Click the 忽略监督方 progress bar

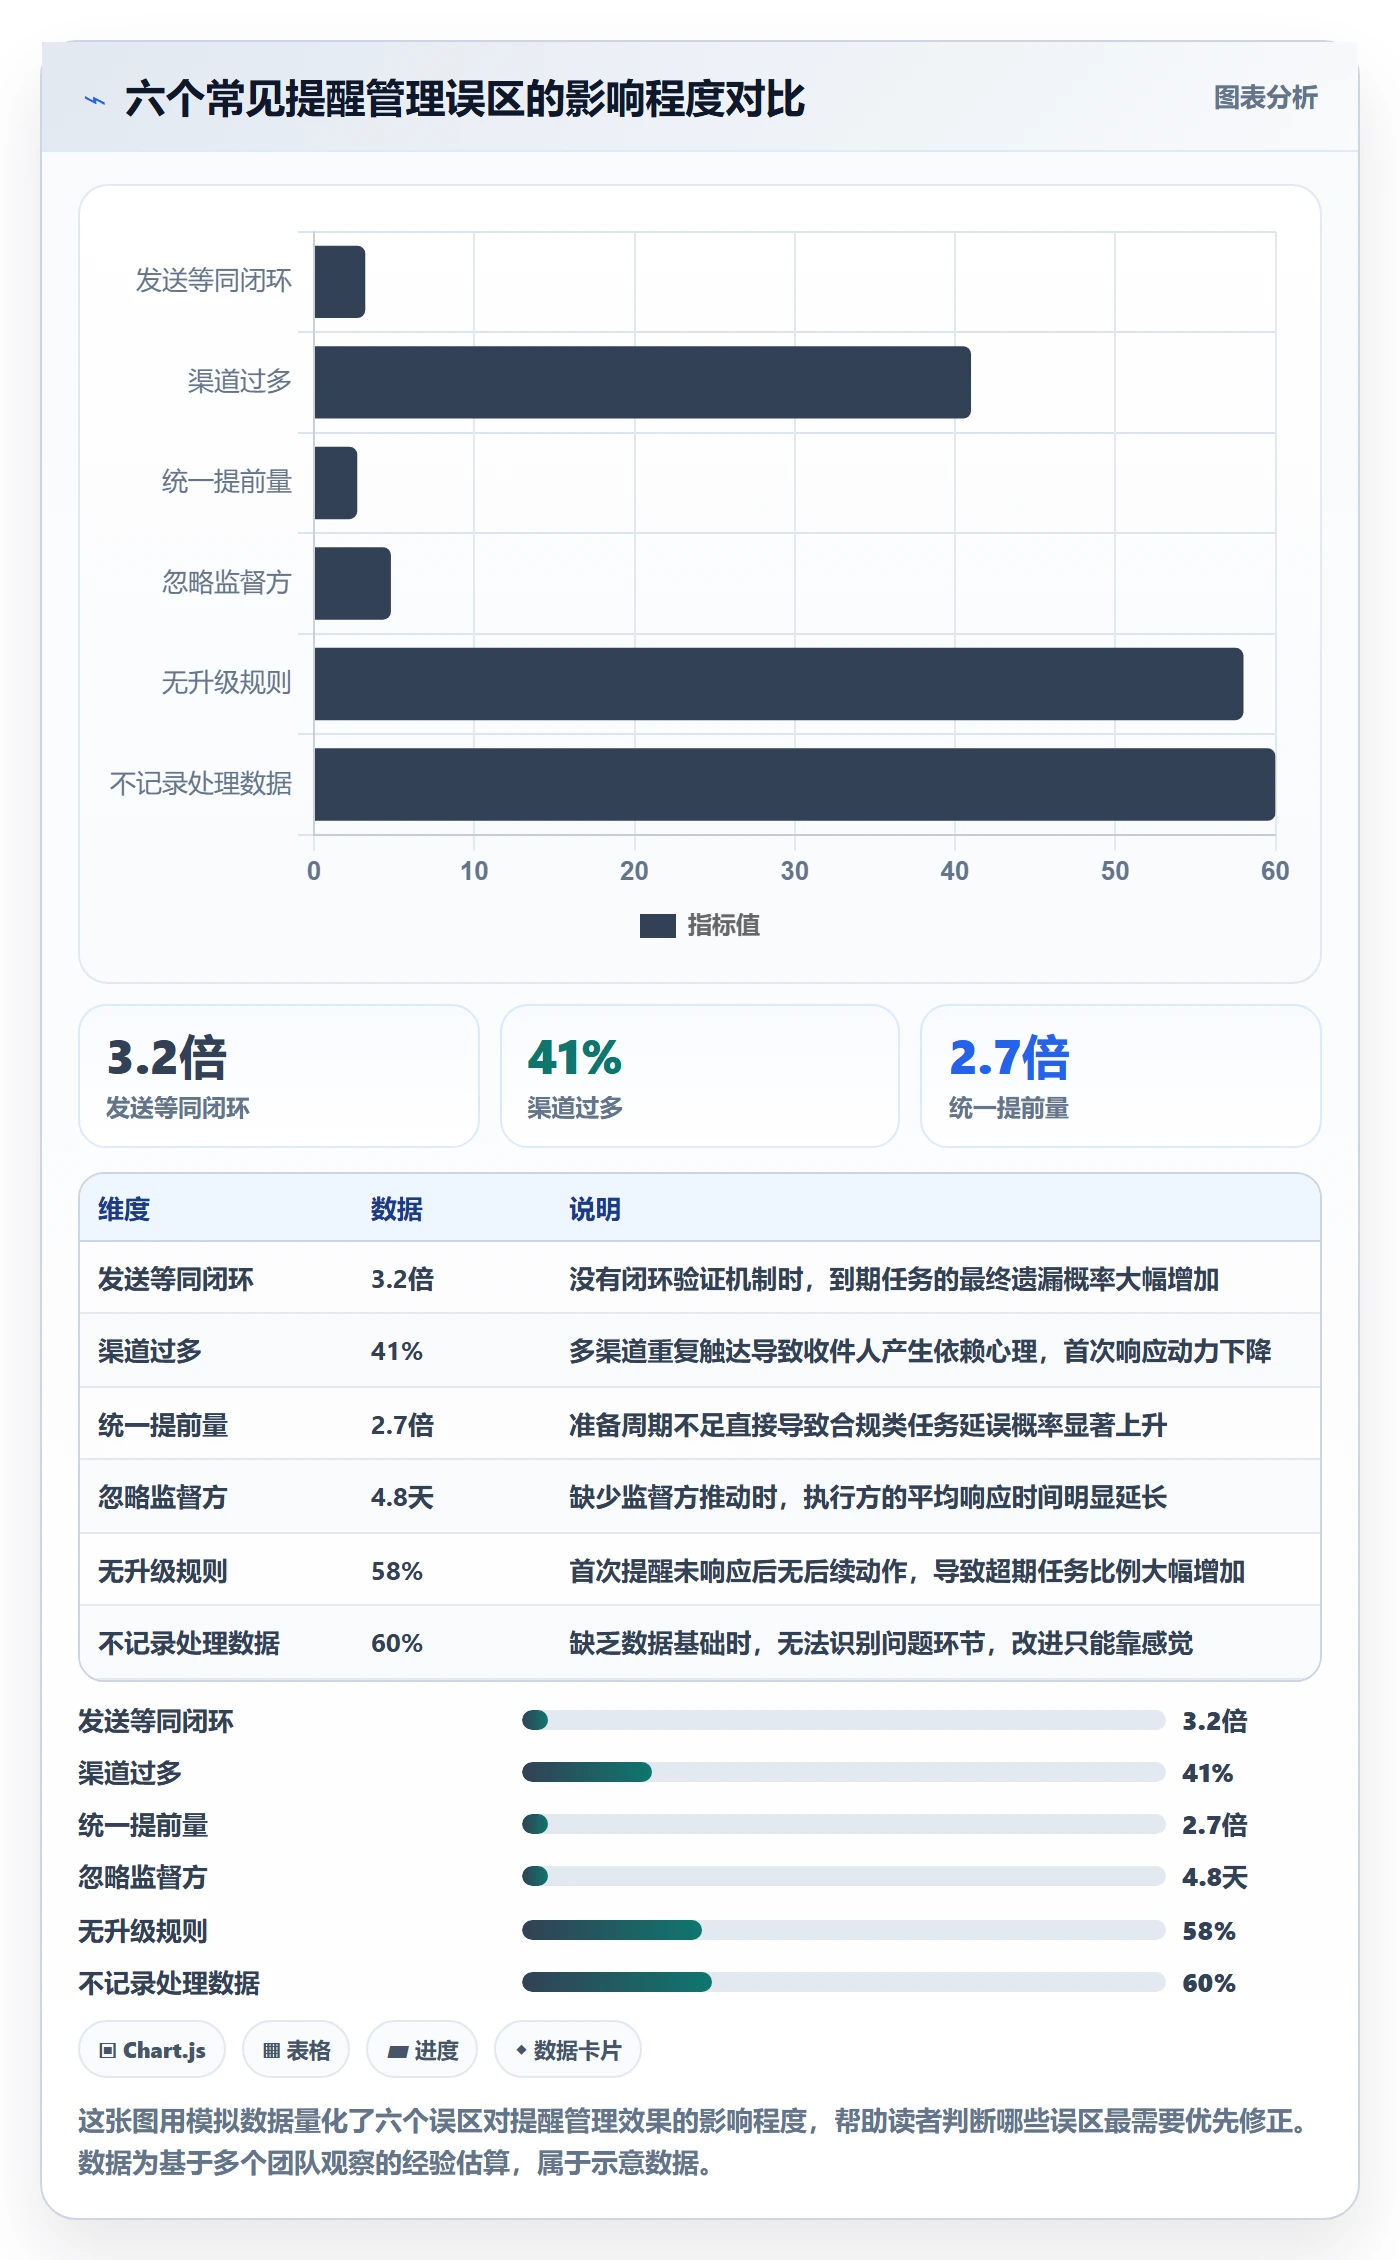tap(843, 1876)
